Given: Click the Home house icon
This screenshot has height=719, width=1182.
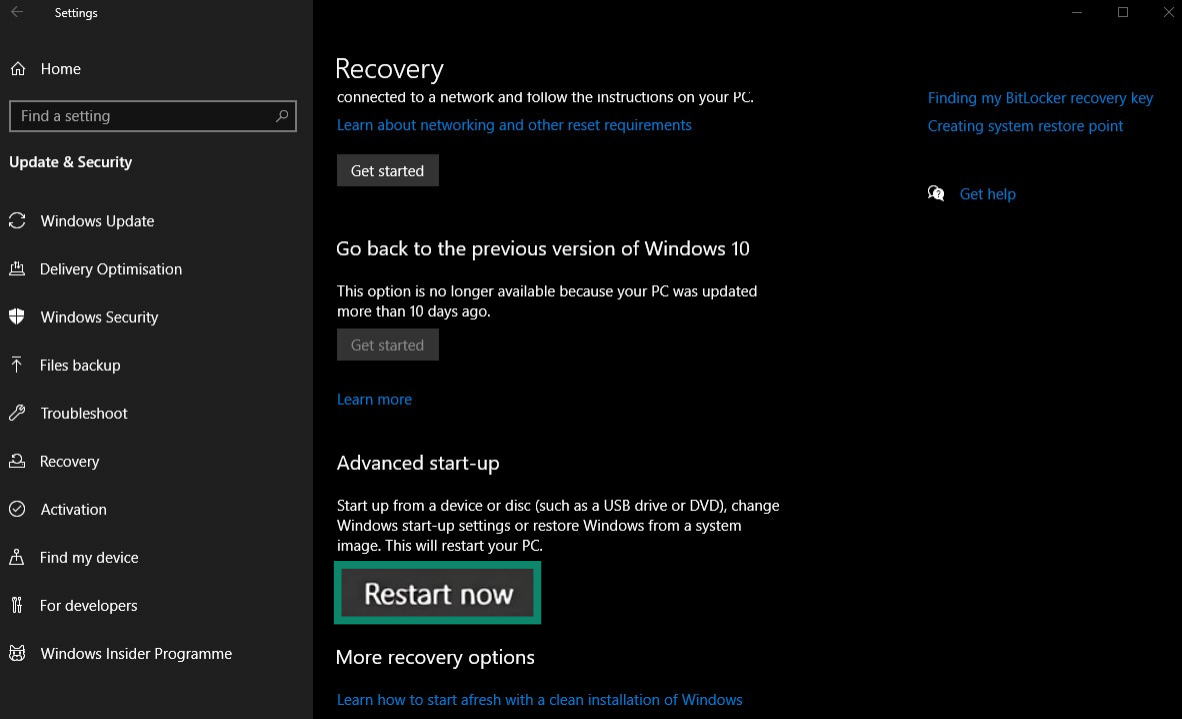Looking at the screenshot, I should click(x=19, y=68).
